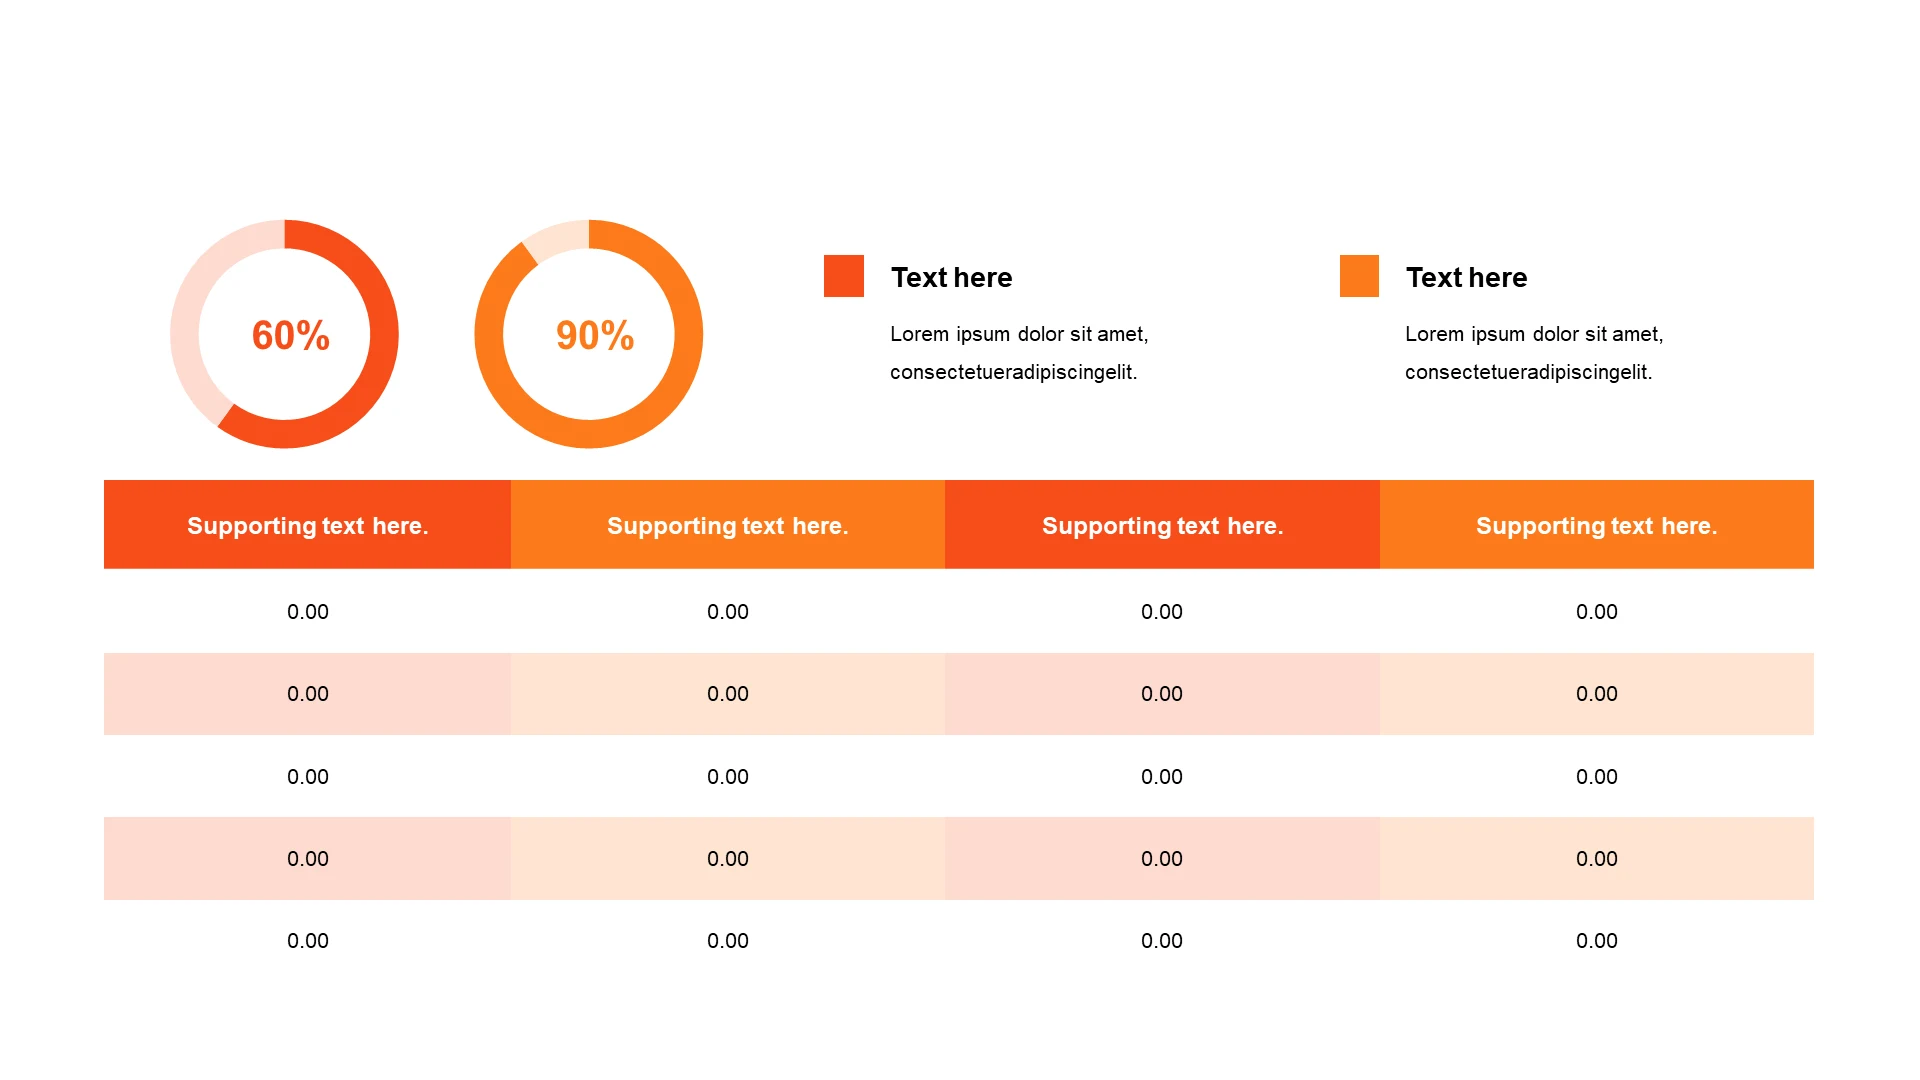Click the red-orange legend square
The image size is (1920, 1080).
(x=843, y=276)
